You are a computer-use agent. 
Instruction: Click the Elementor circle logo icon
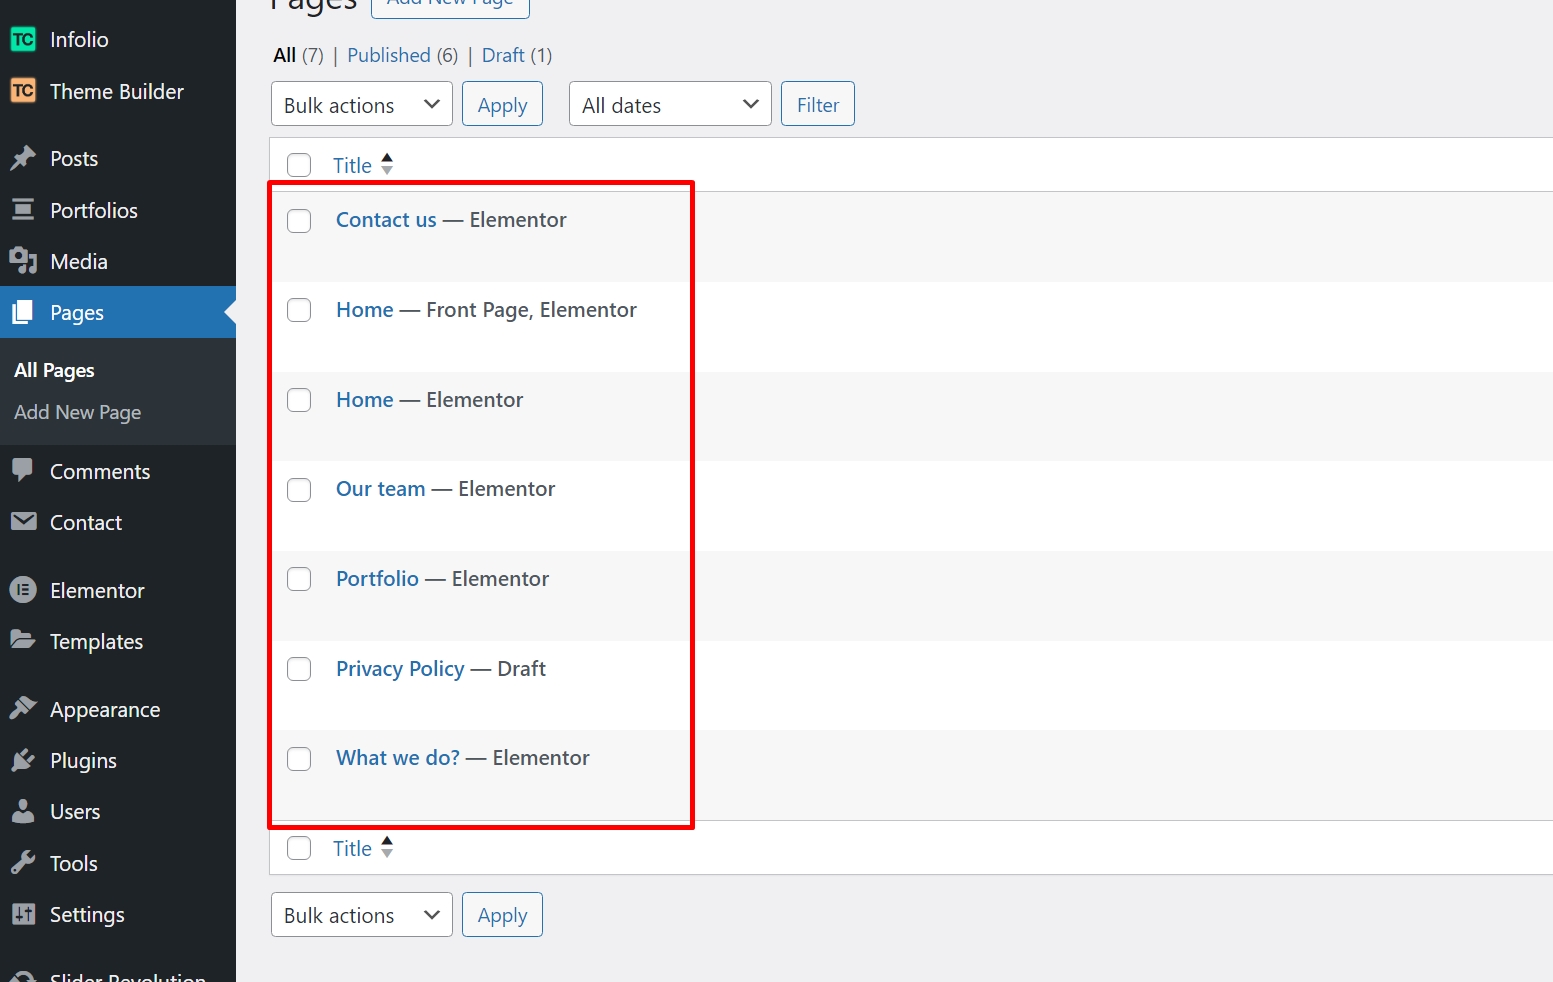[23, 590]
